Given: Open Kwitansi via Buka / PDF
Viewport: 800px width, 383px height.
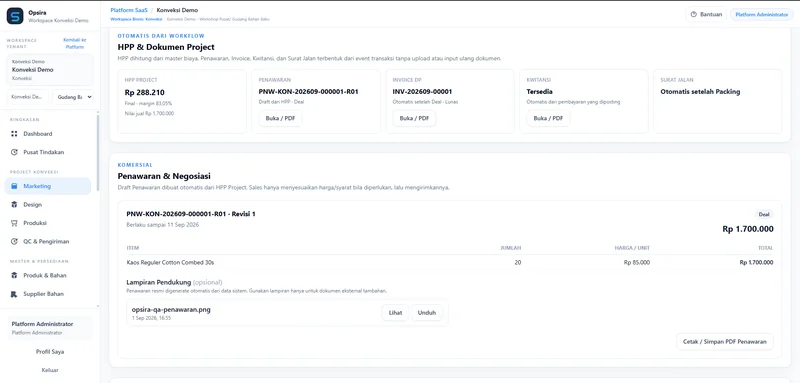Looking at the screenshot, I should pos(548,118).
